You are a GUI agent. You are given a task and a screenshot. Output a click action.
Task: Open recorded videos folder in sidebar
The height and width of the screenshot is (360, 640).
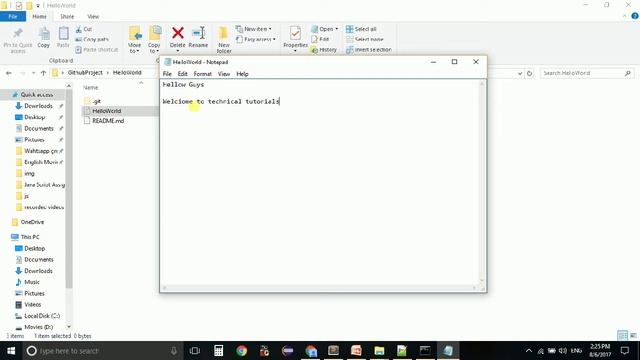44,207
